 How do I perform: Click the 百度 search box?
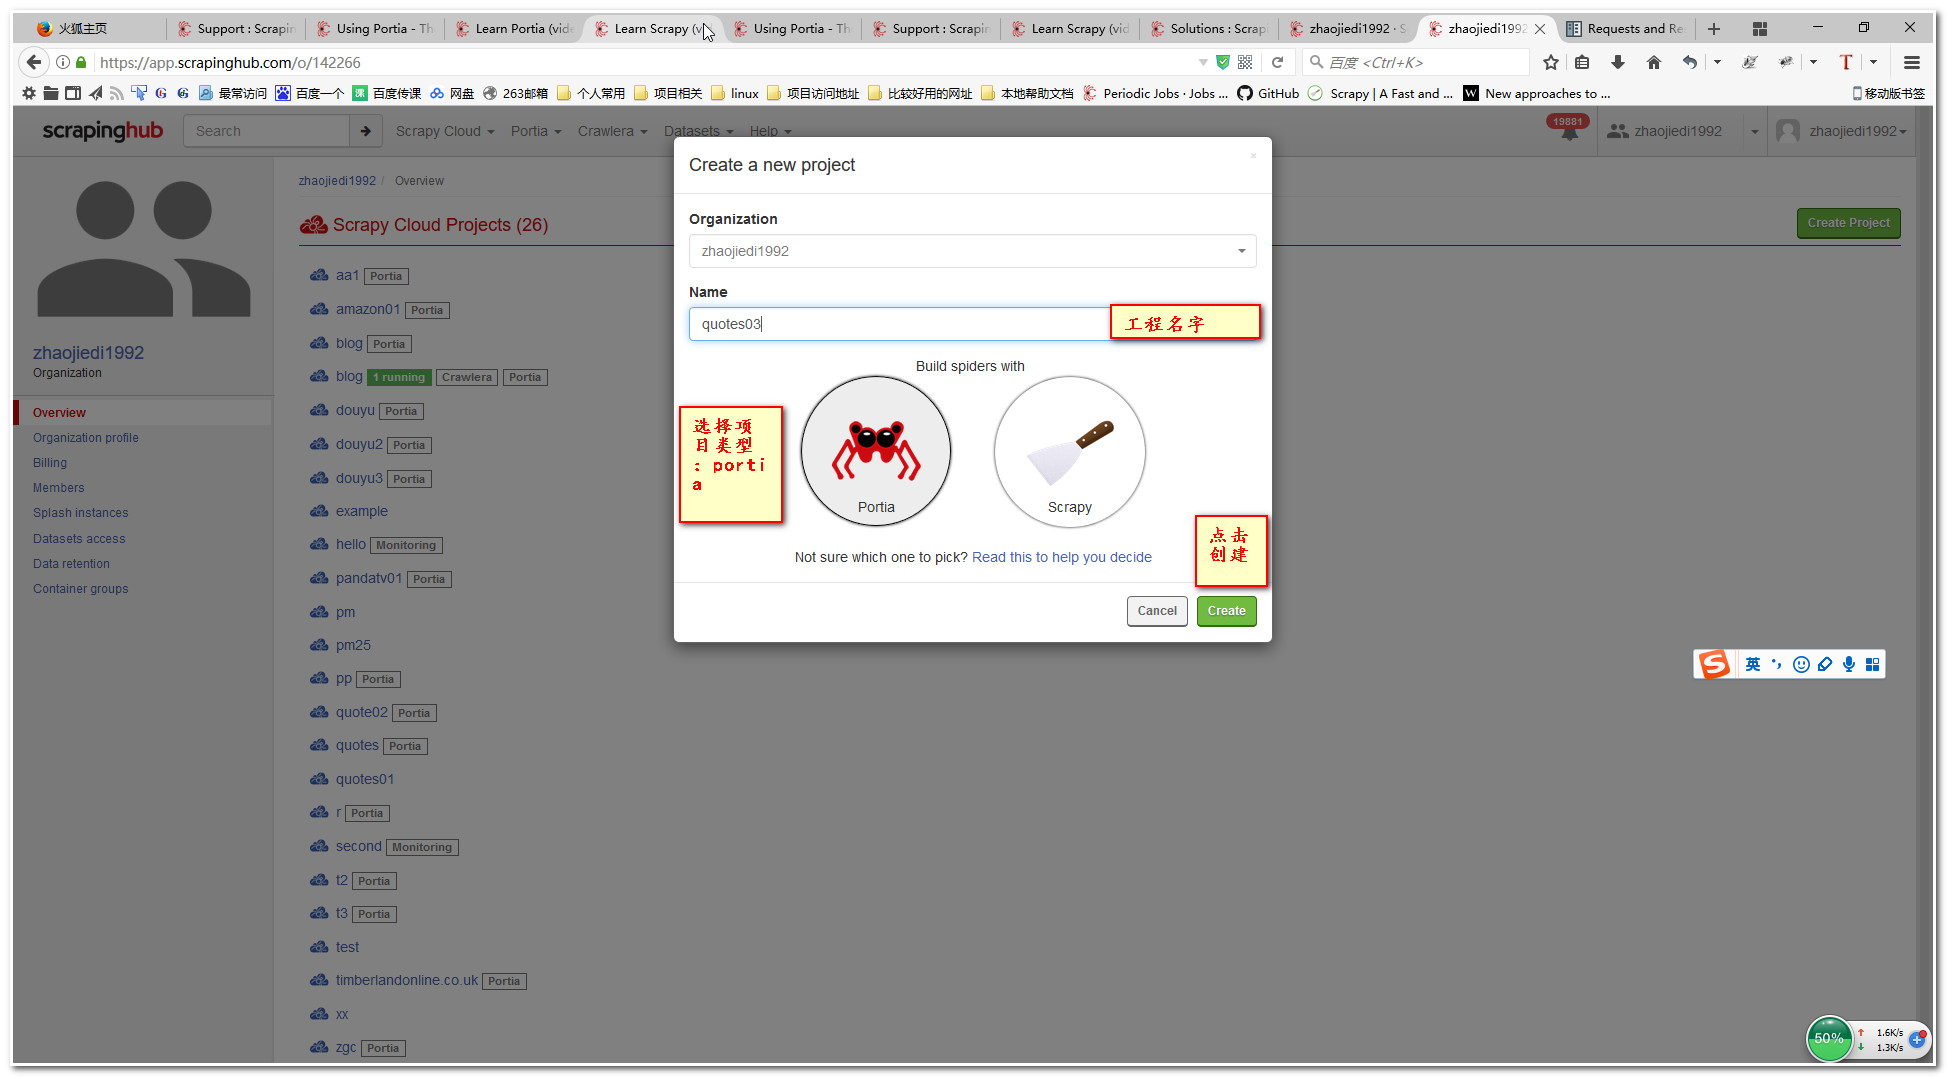point(1416,62)
